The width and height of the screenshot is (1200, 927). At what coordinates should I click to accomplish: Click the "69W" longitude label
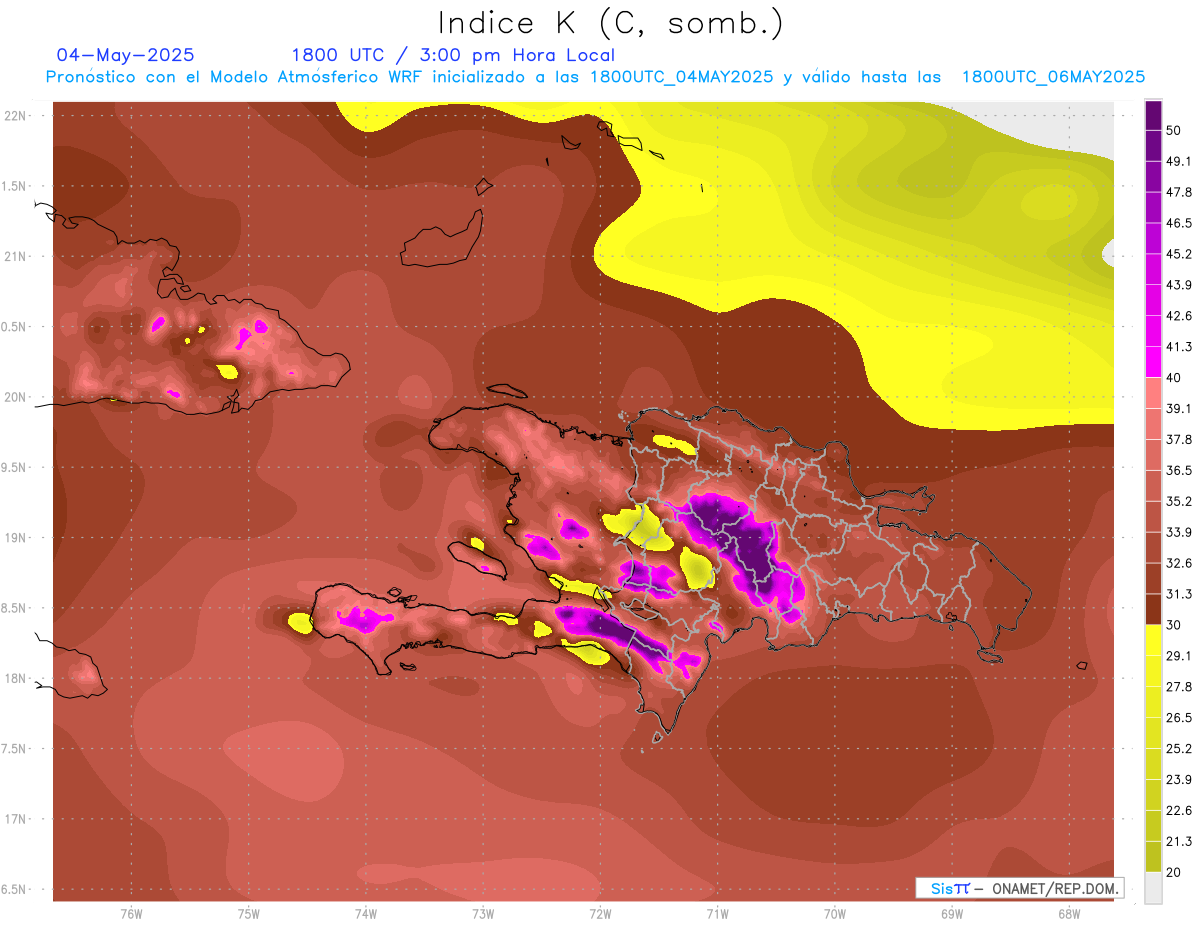(x=952, y=914)
